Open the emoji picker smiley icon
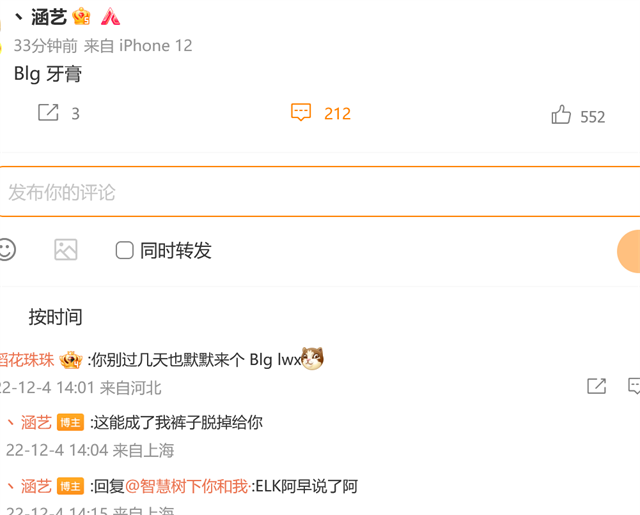The image size is (640, 515). coord(6,249)
